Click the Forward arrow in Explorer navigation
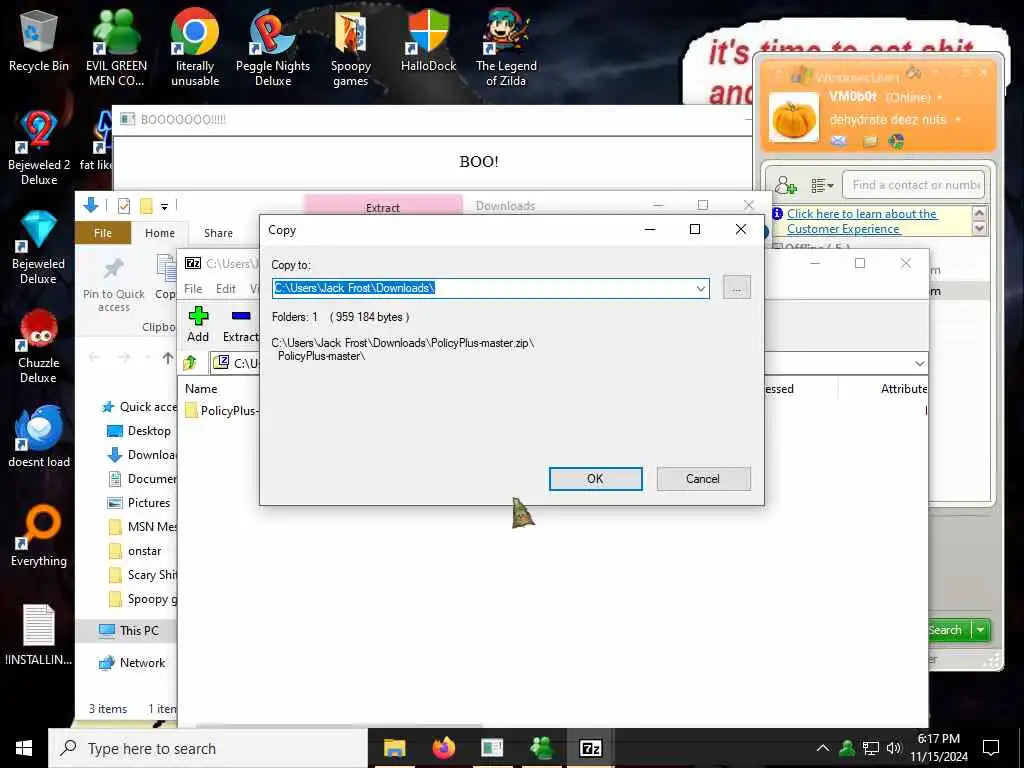1024x768 pixels. tap(124, 357)
